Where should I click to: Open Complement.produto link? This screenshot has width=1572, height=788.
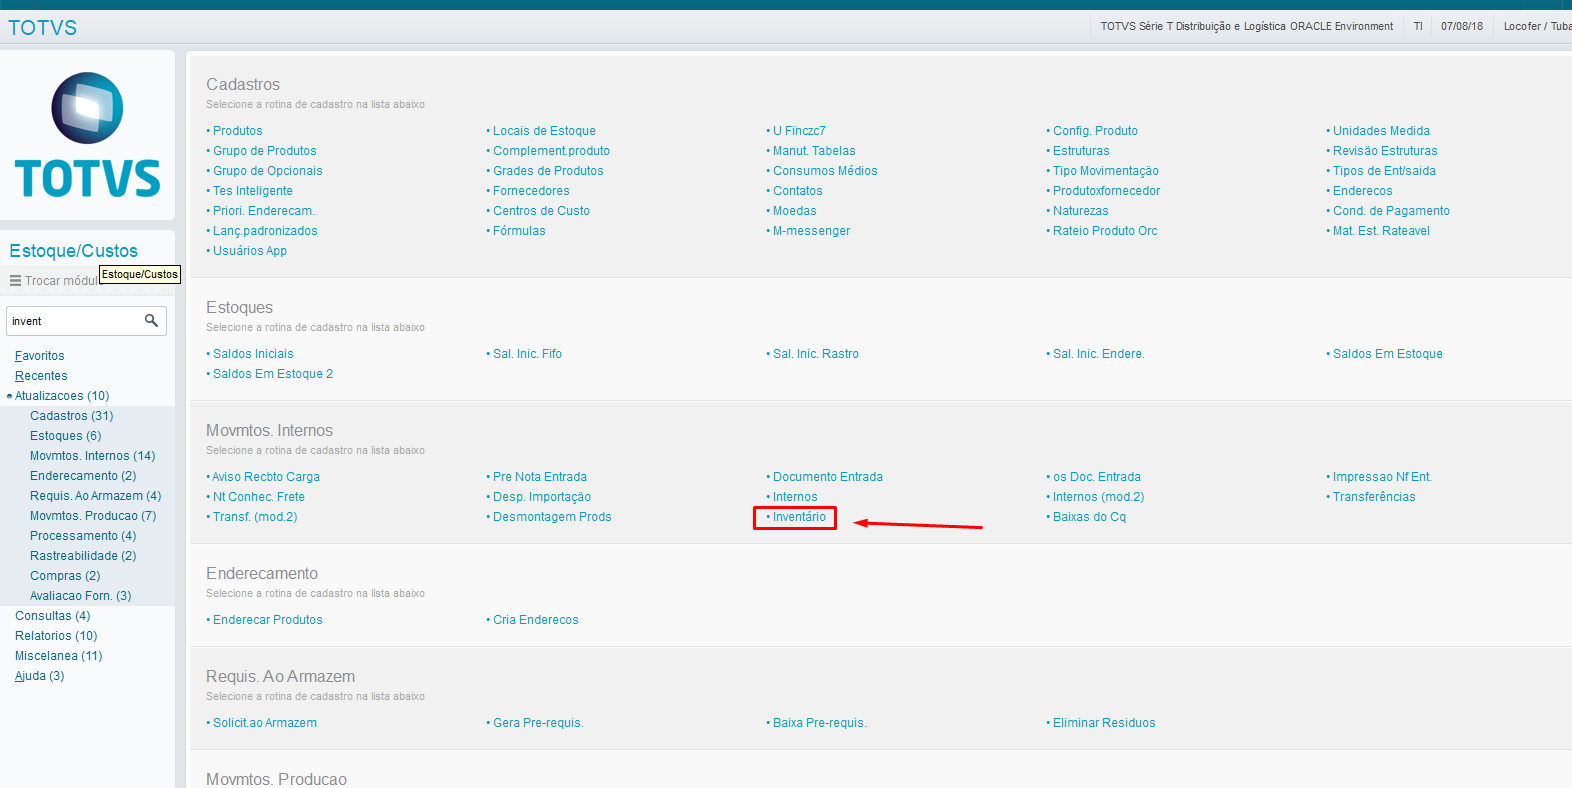(x=551, y=151)
